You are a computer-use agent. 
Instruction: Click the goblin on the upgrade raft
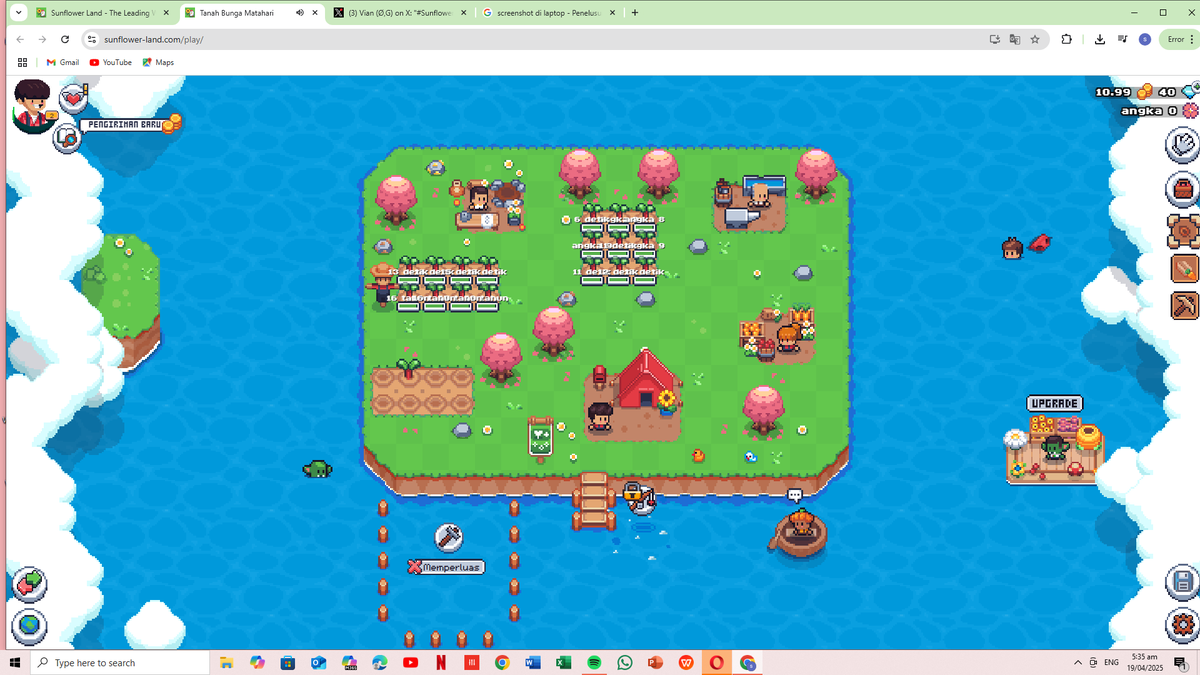coord(1054,448)
